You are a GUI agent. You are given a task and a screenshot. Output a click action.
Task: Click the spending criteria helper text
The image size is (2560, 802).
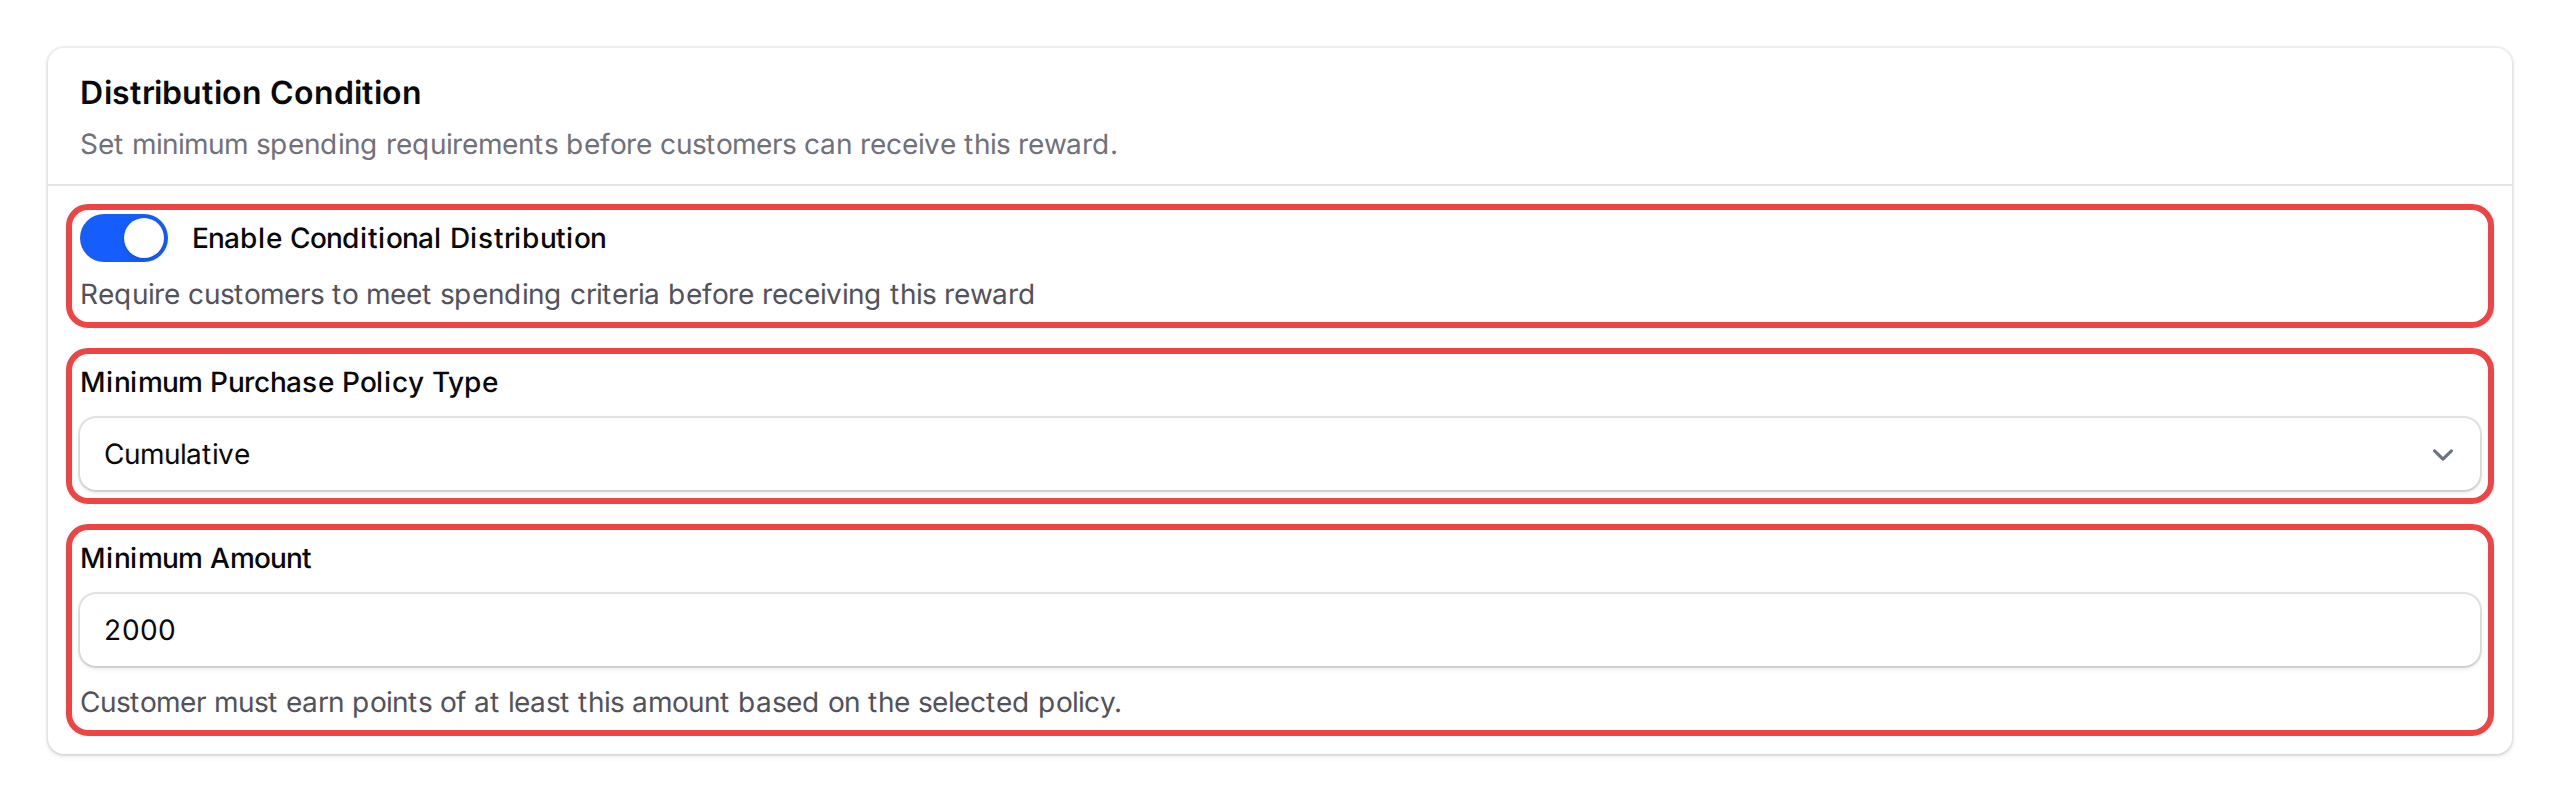[x=558, y=294]
